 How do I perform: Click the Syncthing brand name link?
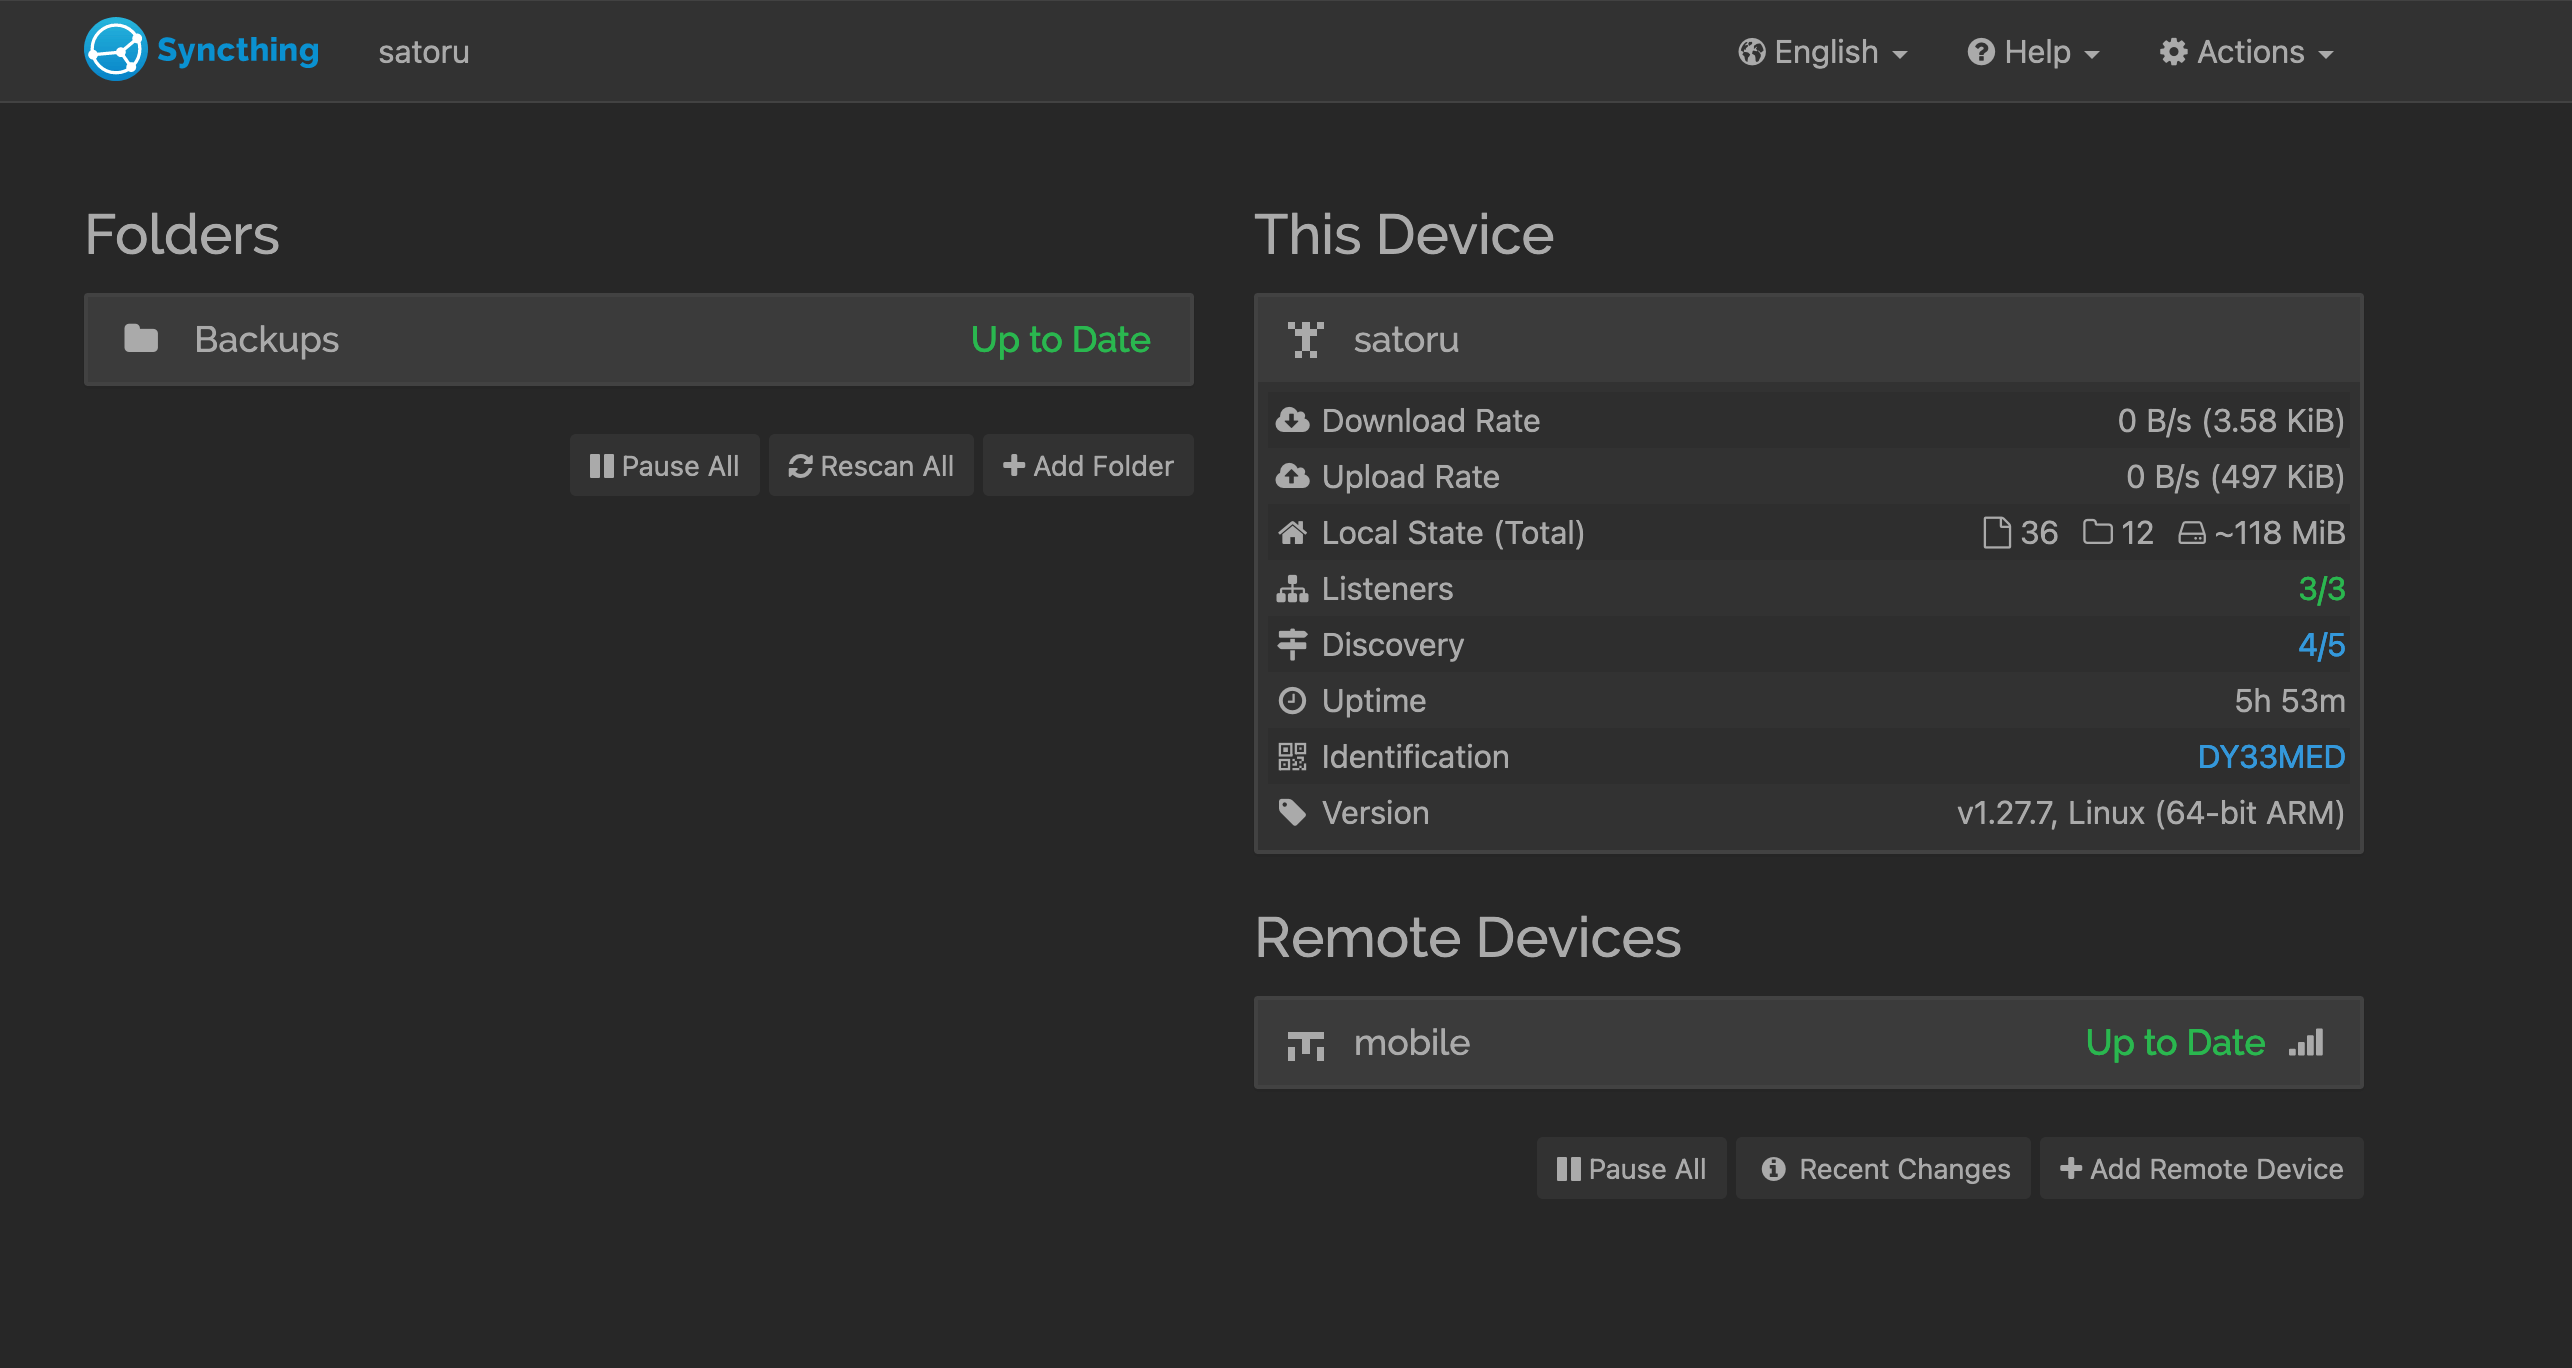coord(238,50)
